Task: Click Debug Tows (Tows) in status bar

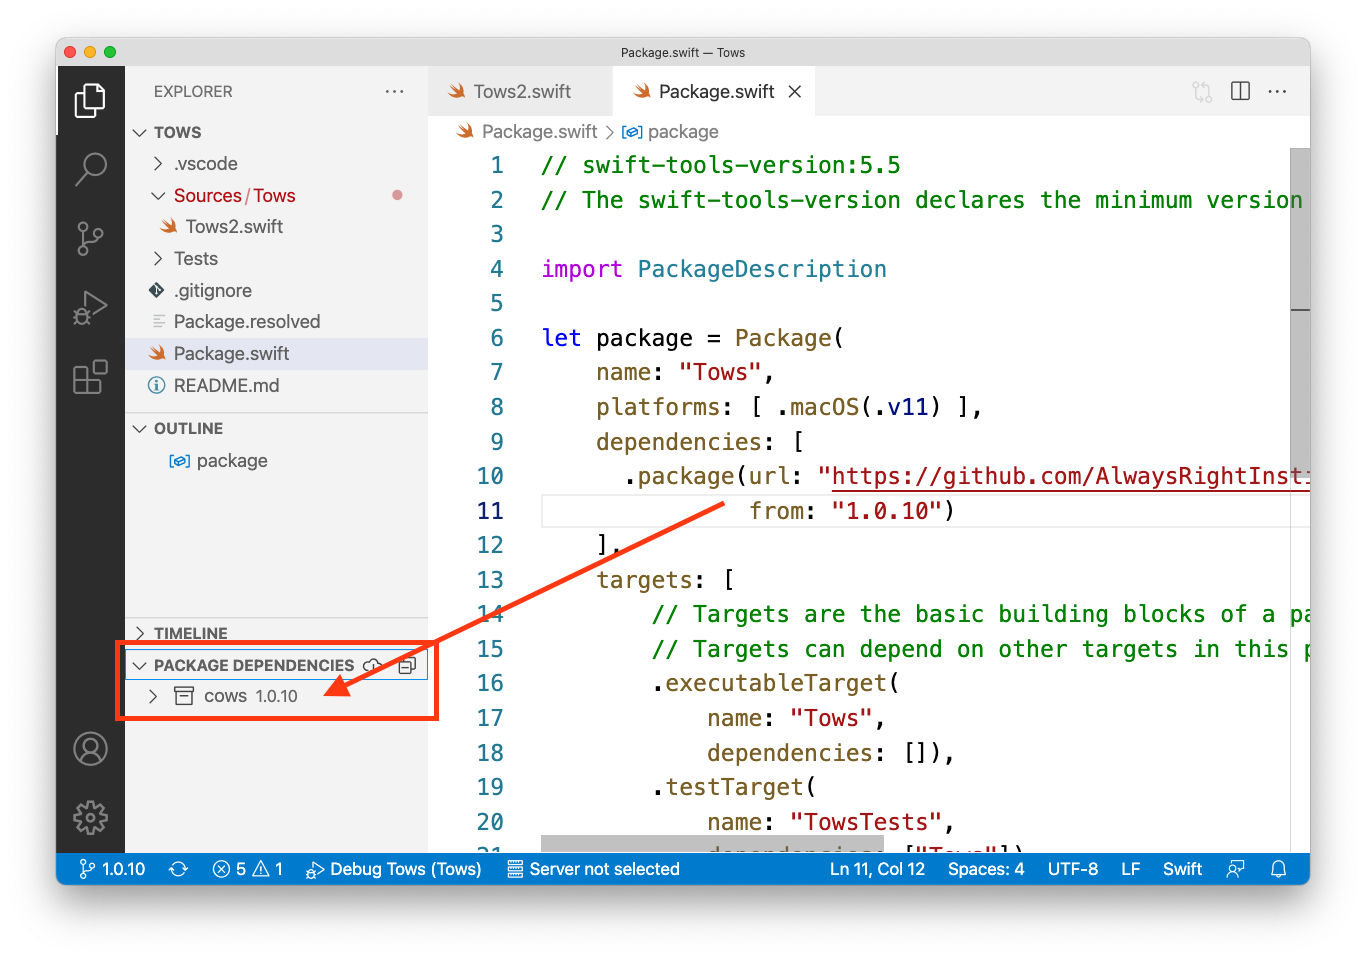Action: click(x=394, y=869)
